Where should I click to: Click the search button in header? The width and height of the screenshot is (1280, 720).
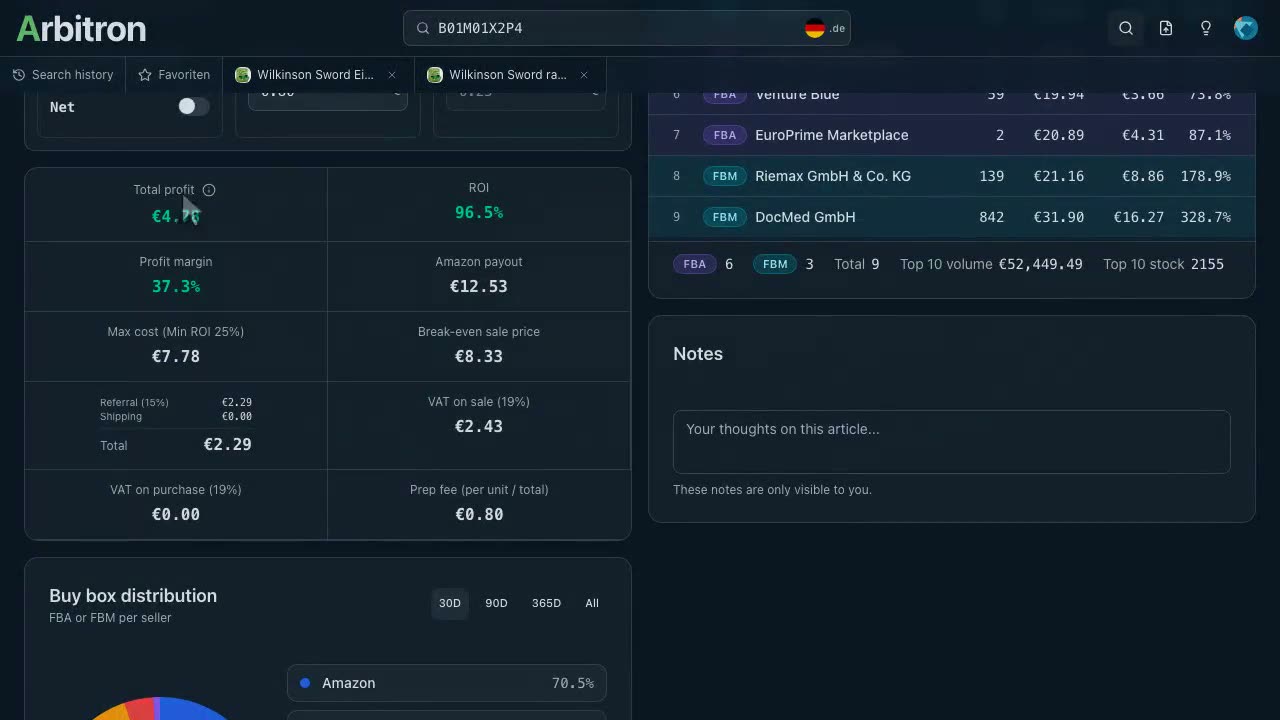click(x=1126, y=28)
